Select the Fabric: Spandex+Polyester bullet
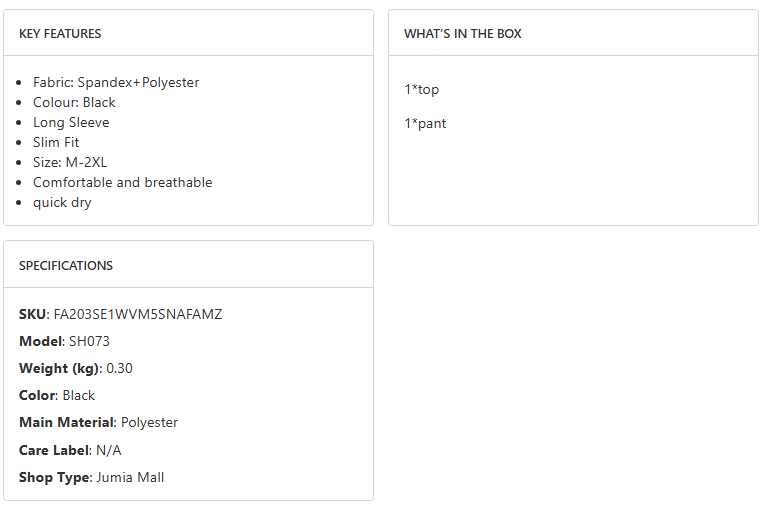This screenshot has width=765, height=508. (x=116, y=83)
